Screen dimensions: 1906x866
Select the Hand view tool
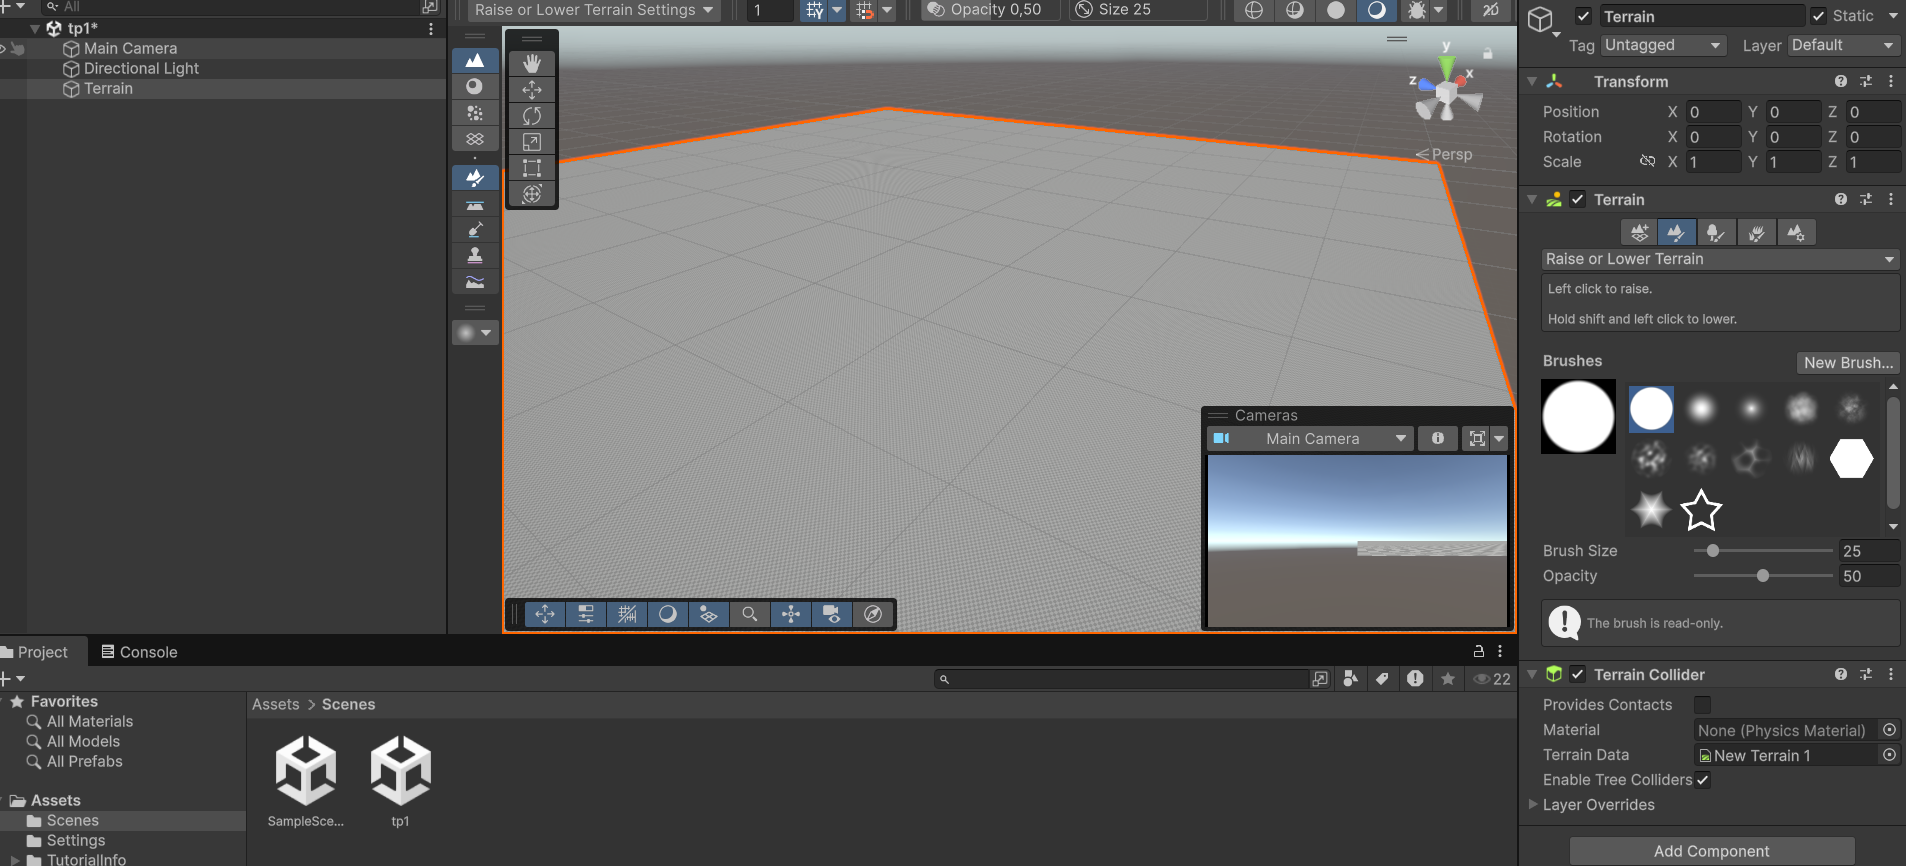coord(531,63)
